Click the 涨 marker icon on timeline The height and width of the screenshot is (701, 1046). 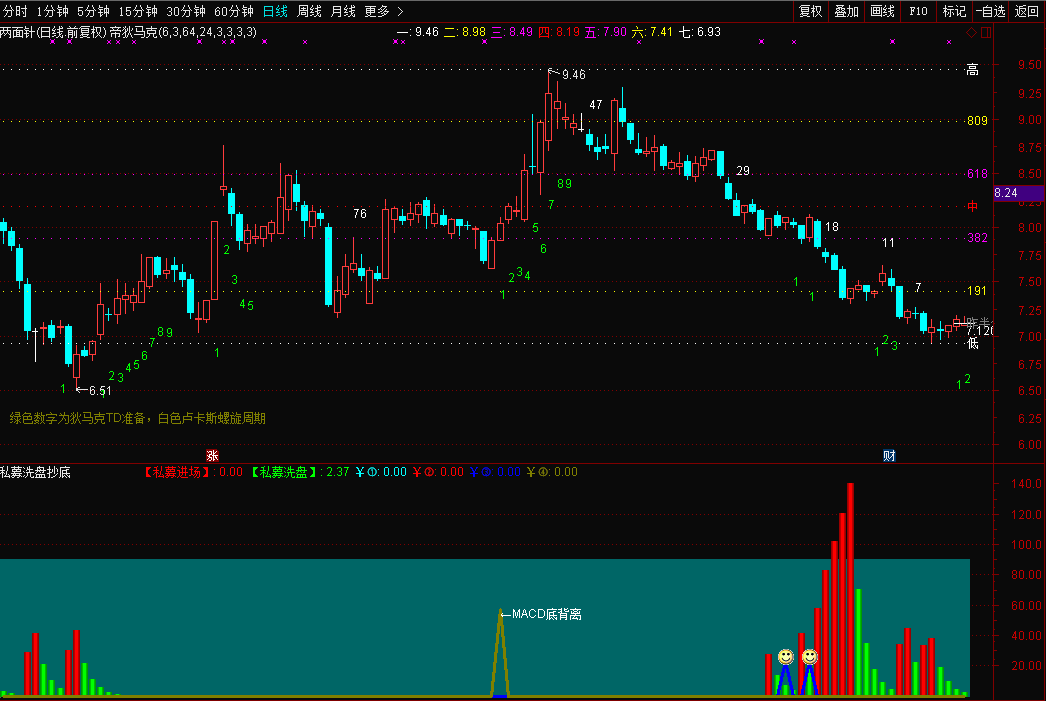[x=212, y=456]
